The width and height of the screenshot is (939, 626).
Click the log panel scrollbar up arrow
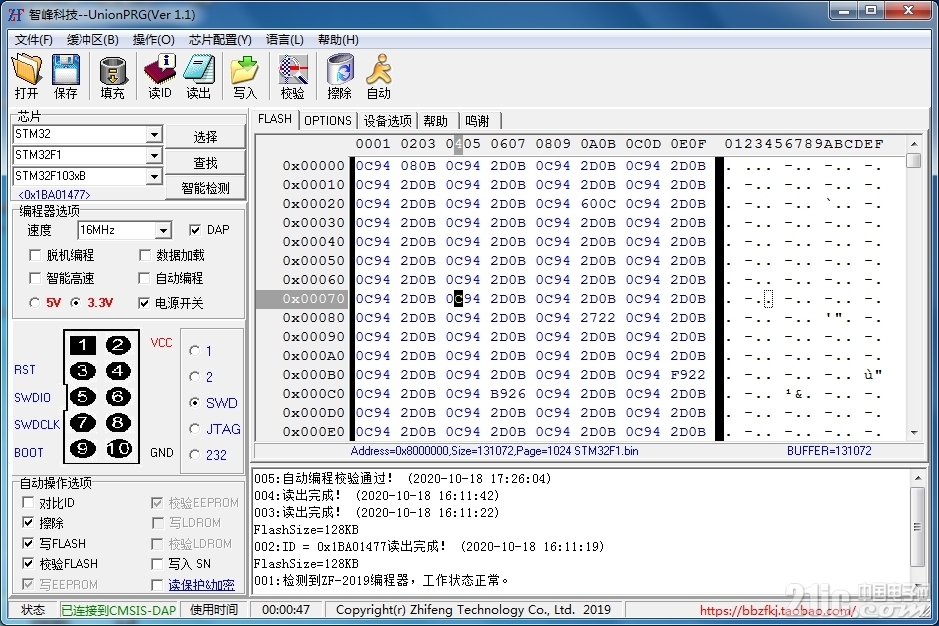point(917,478)
